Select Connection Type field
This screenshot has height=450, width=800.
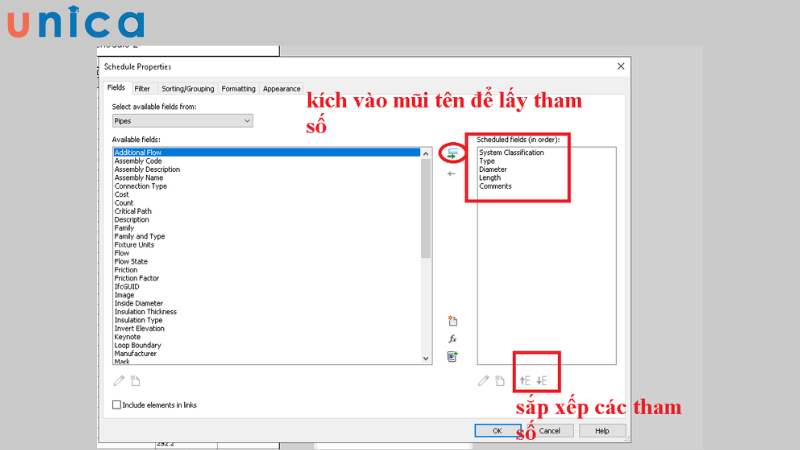(140, 186)
